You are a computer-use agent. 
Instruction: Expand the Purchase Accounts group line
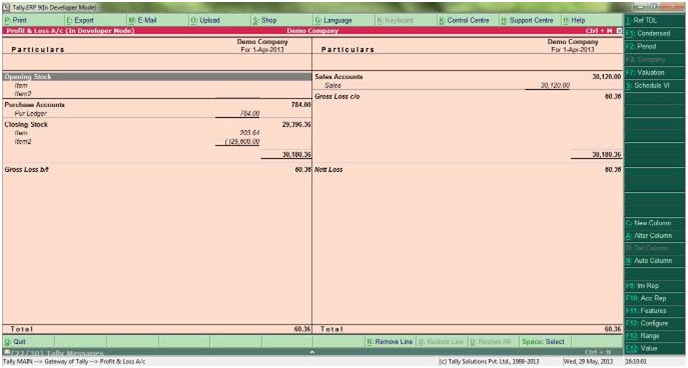tap(157, 105)
